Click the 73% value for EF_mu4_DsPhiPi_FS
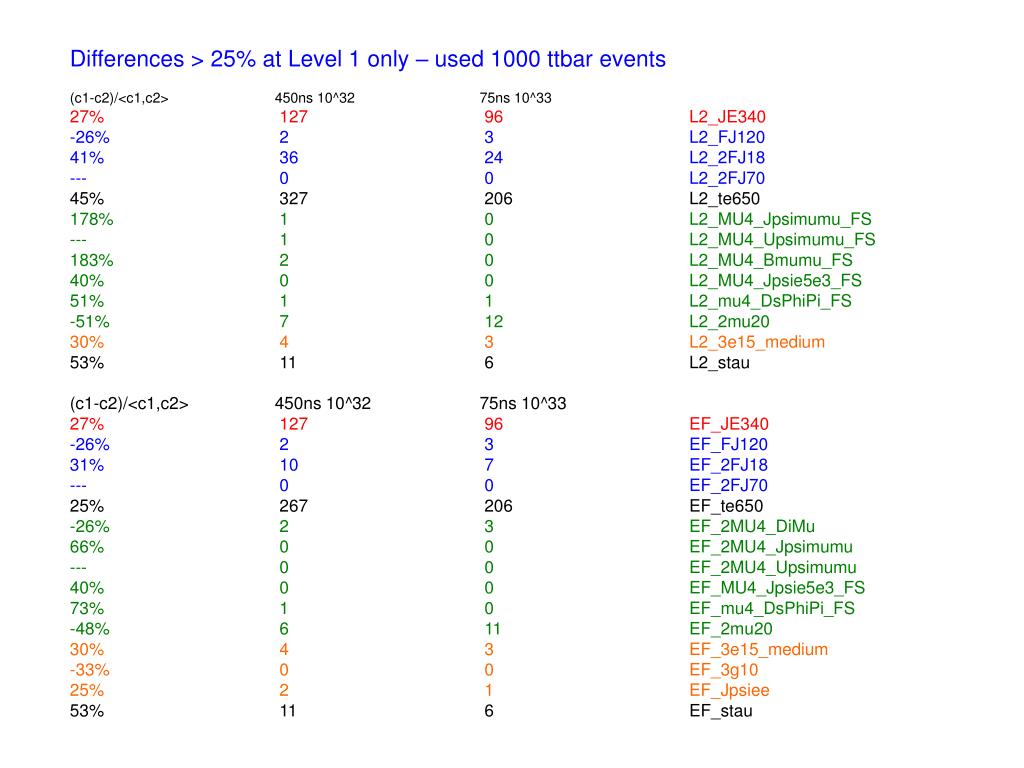 click(x=87, y=609)
